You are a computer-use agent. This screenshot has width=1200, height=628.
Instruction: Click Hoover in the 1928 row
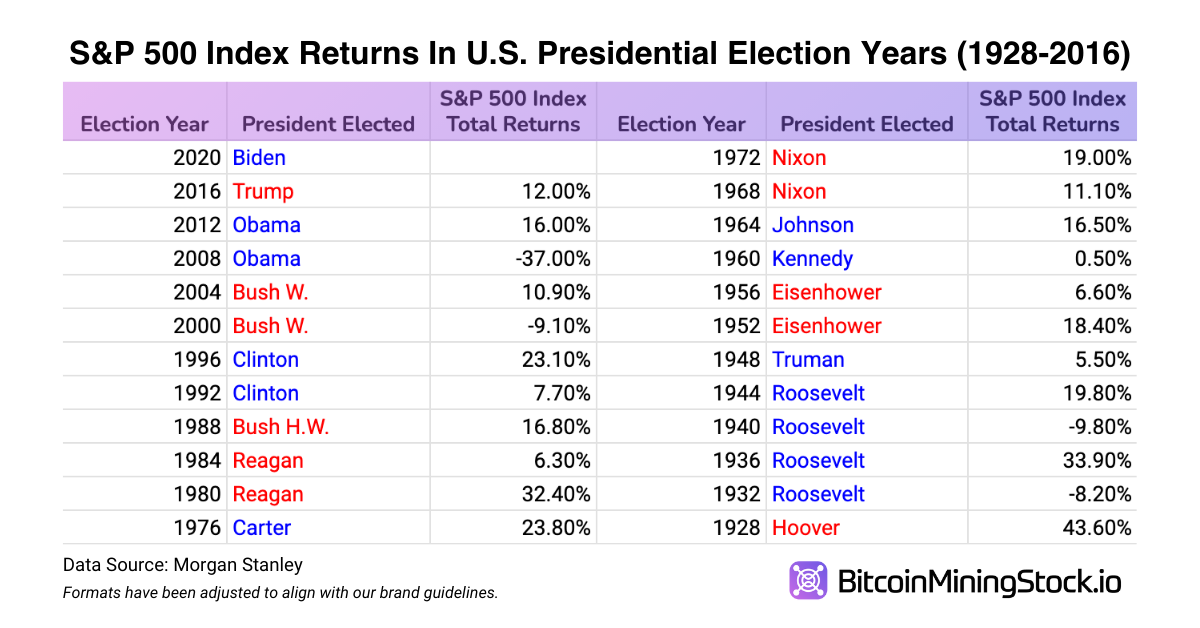coord(806,528)
